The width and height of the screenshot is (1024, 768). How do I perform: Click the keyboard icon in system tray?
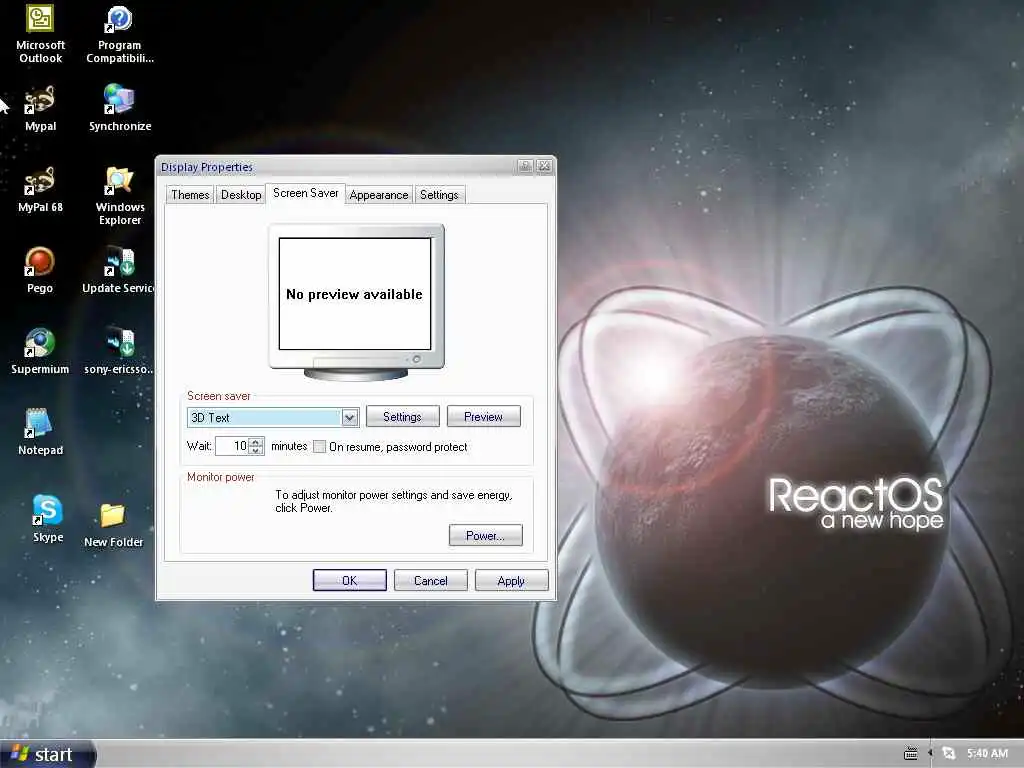click(910, 754)
